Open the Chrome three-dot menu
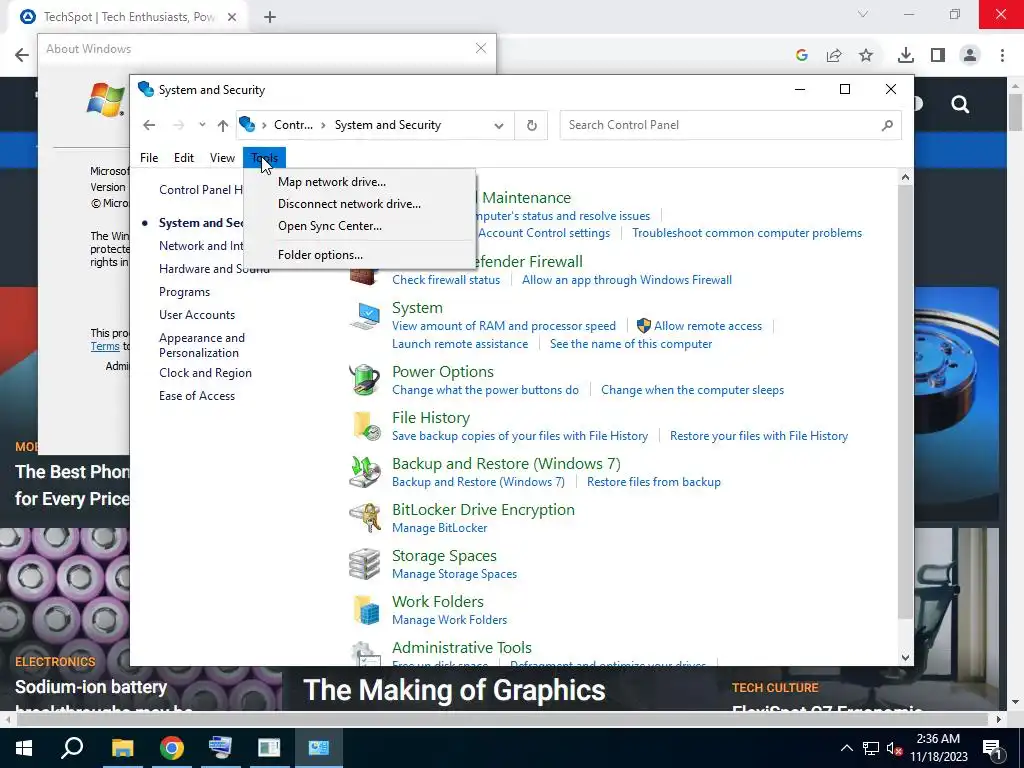 tap(1002, 55)
